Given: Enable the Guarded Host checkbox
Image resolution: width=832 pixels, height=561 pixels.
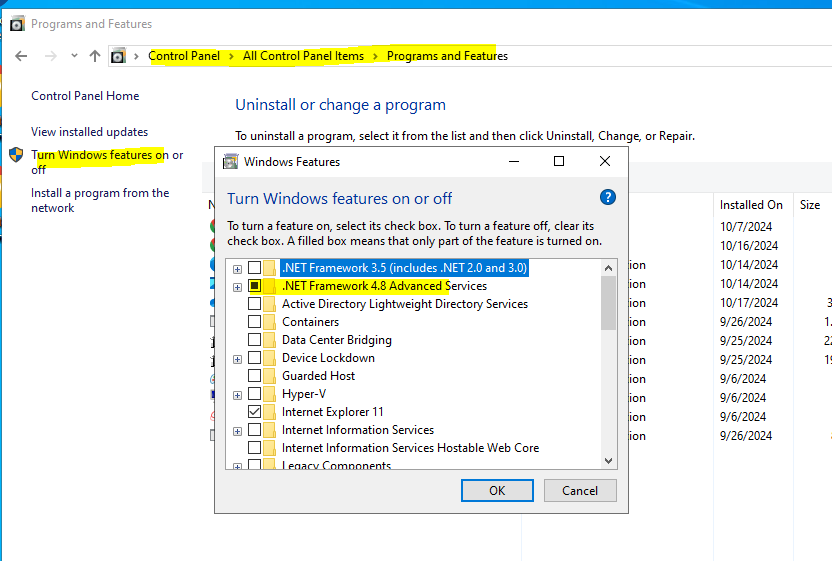Looking at the screenshot, I should [x=255, y=376].
